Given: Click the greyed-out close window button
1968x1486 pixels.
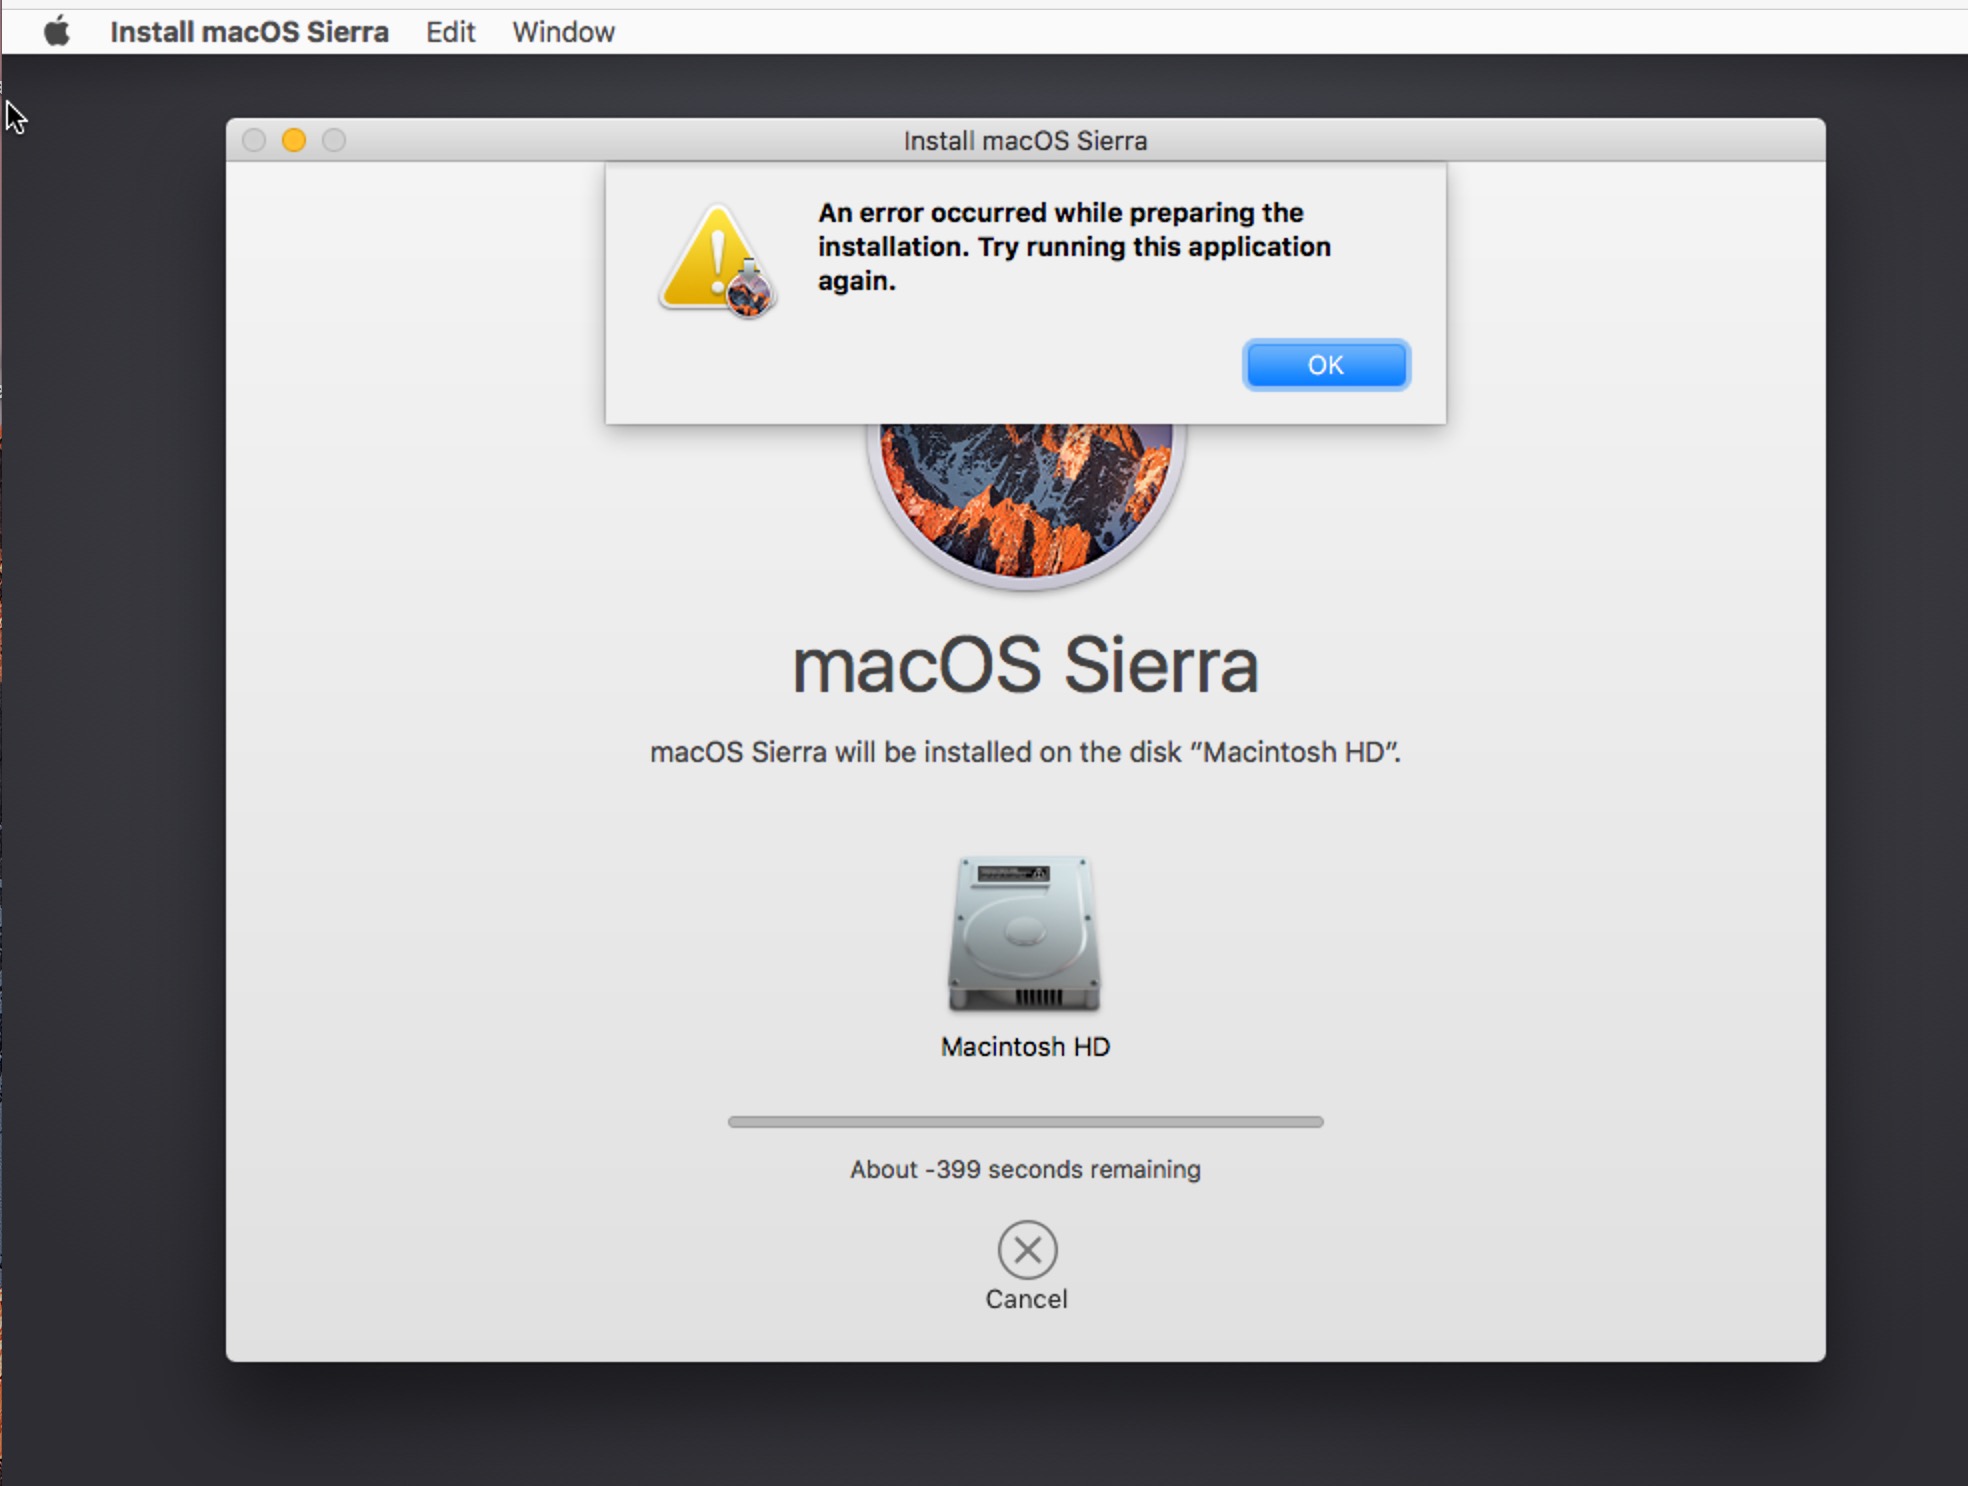Looking at the screenshot, I should pos(254,140).
